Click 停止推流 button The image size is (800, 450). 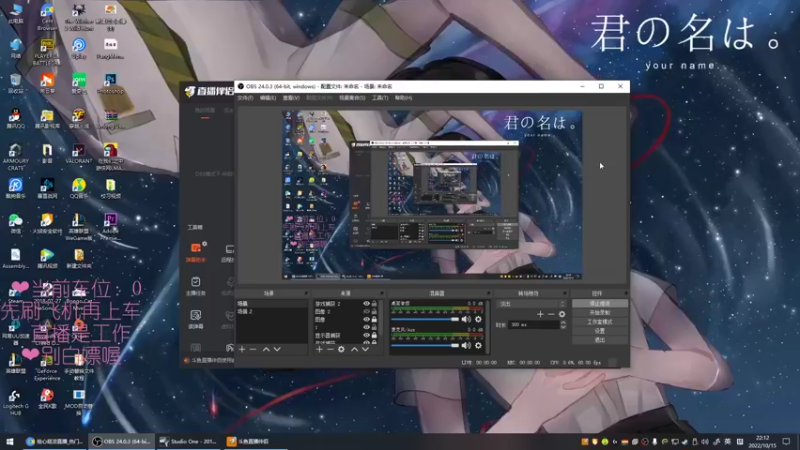[599, 303]
